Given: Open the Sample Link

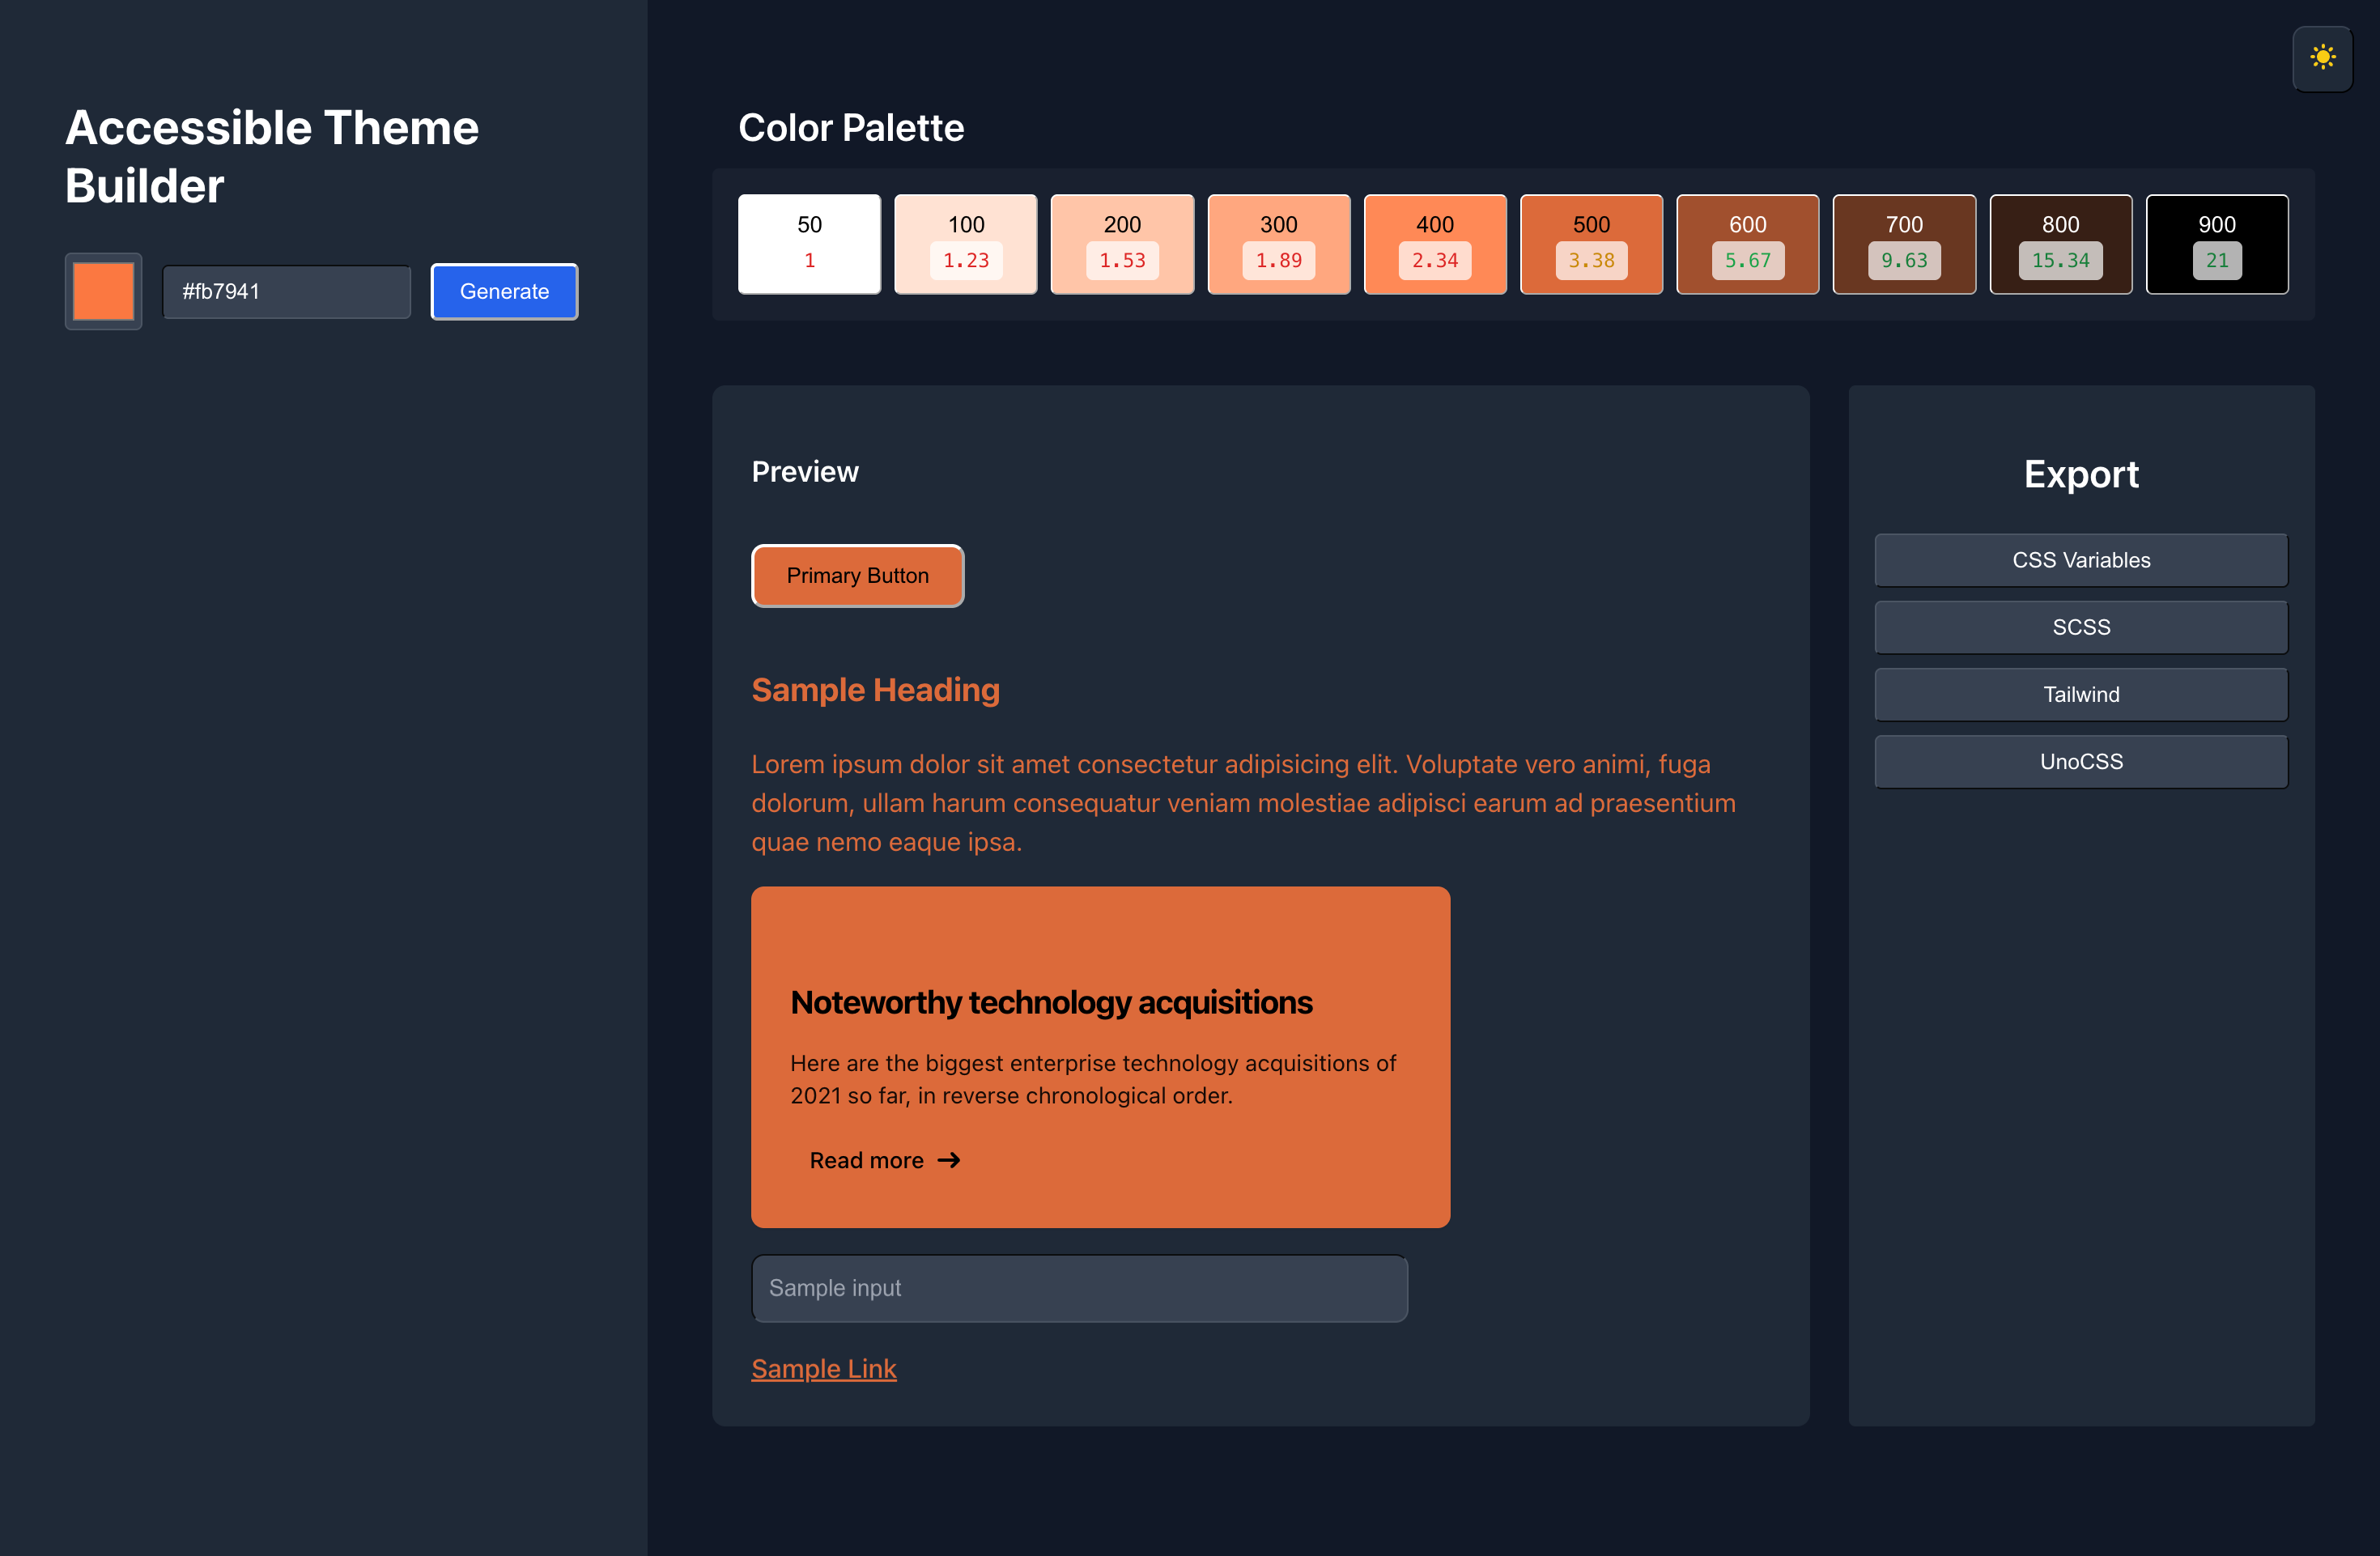Looking at the screenshot, I should [823, 1368].
